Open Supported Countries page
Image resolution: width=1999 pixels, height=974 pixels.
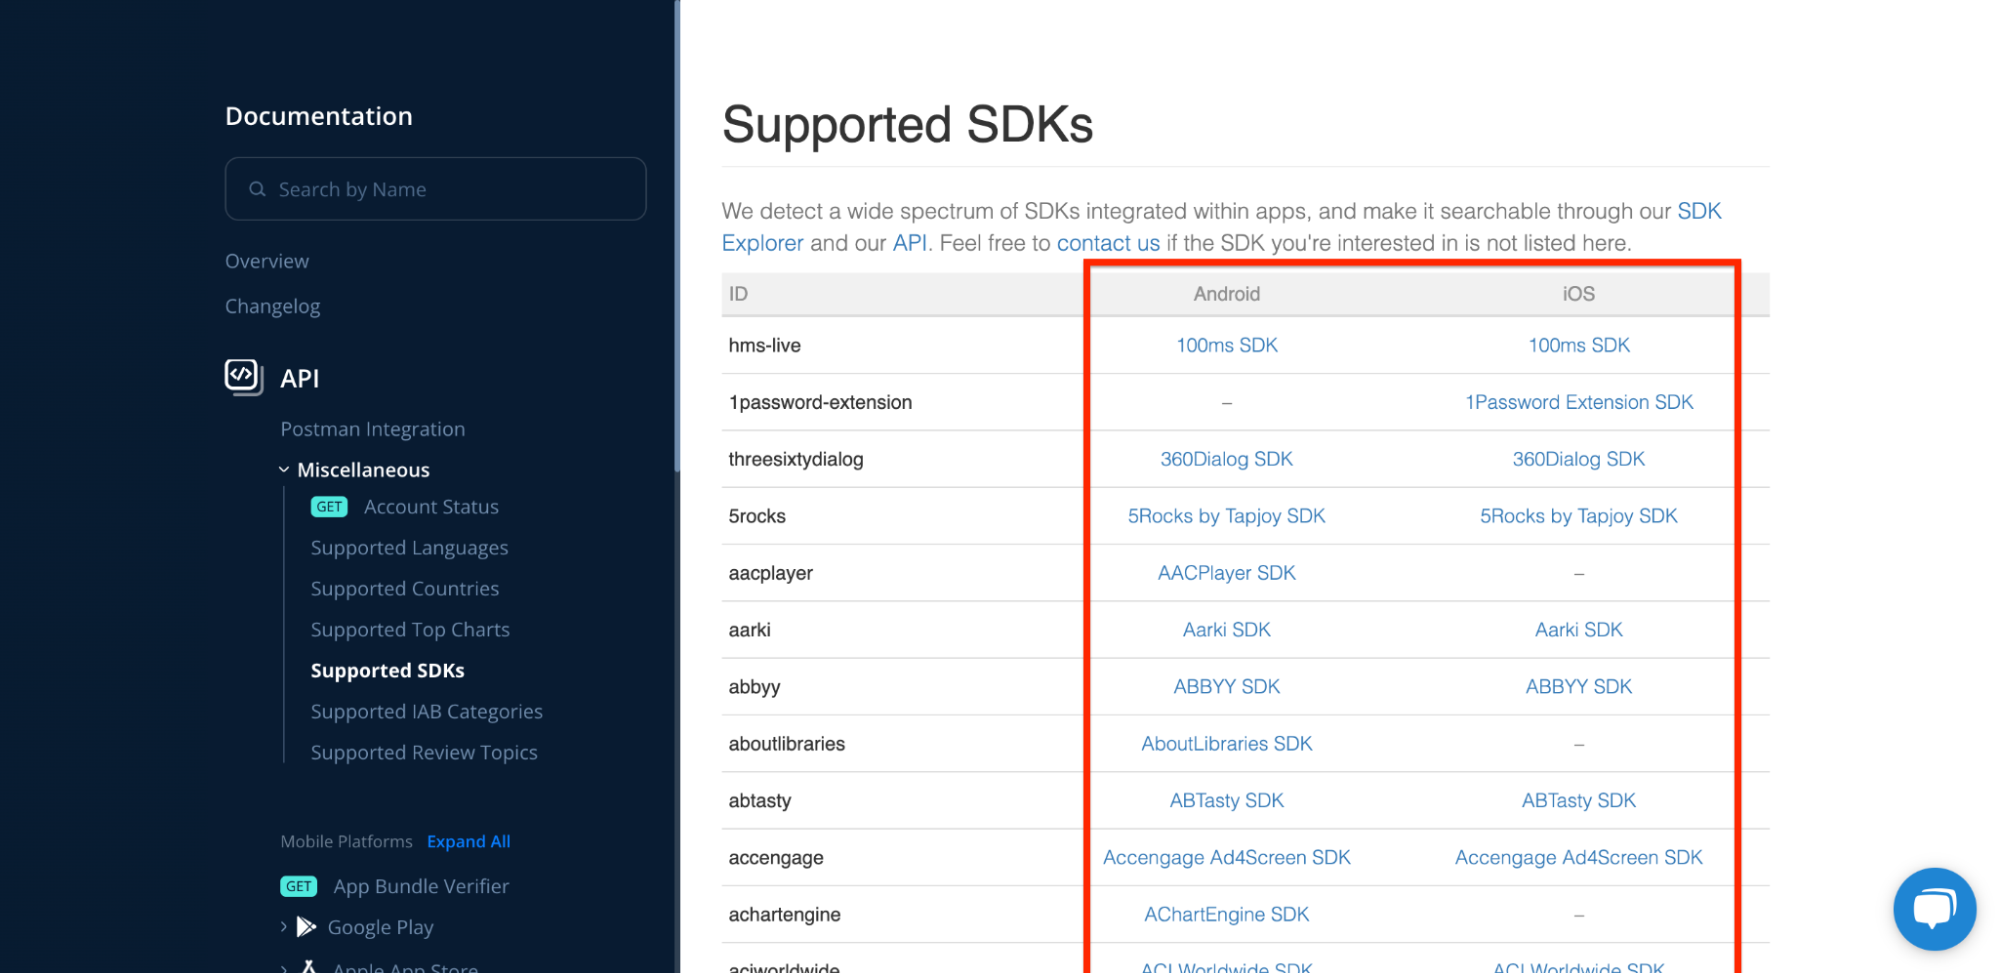[x=405, y=589]
